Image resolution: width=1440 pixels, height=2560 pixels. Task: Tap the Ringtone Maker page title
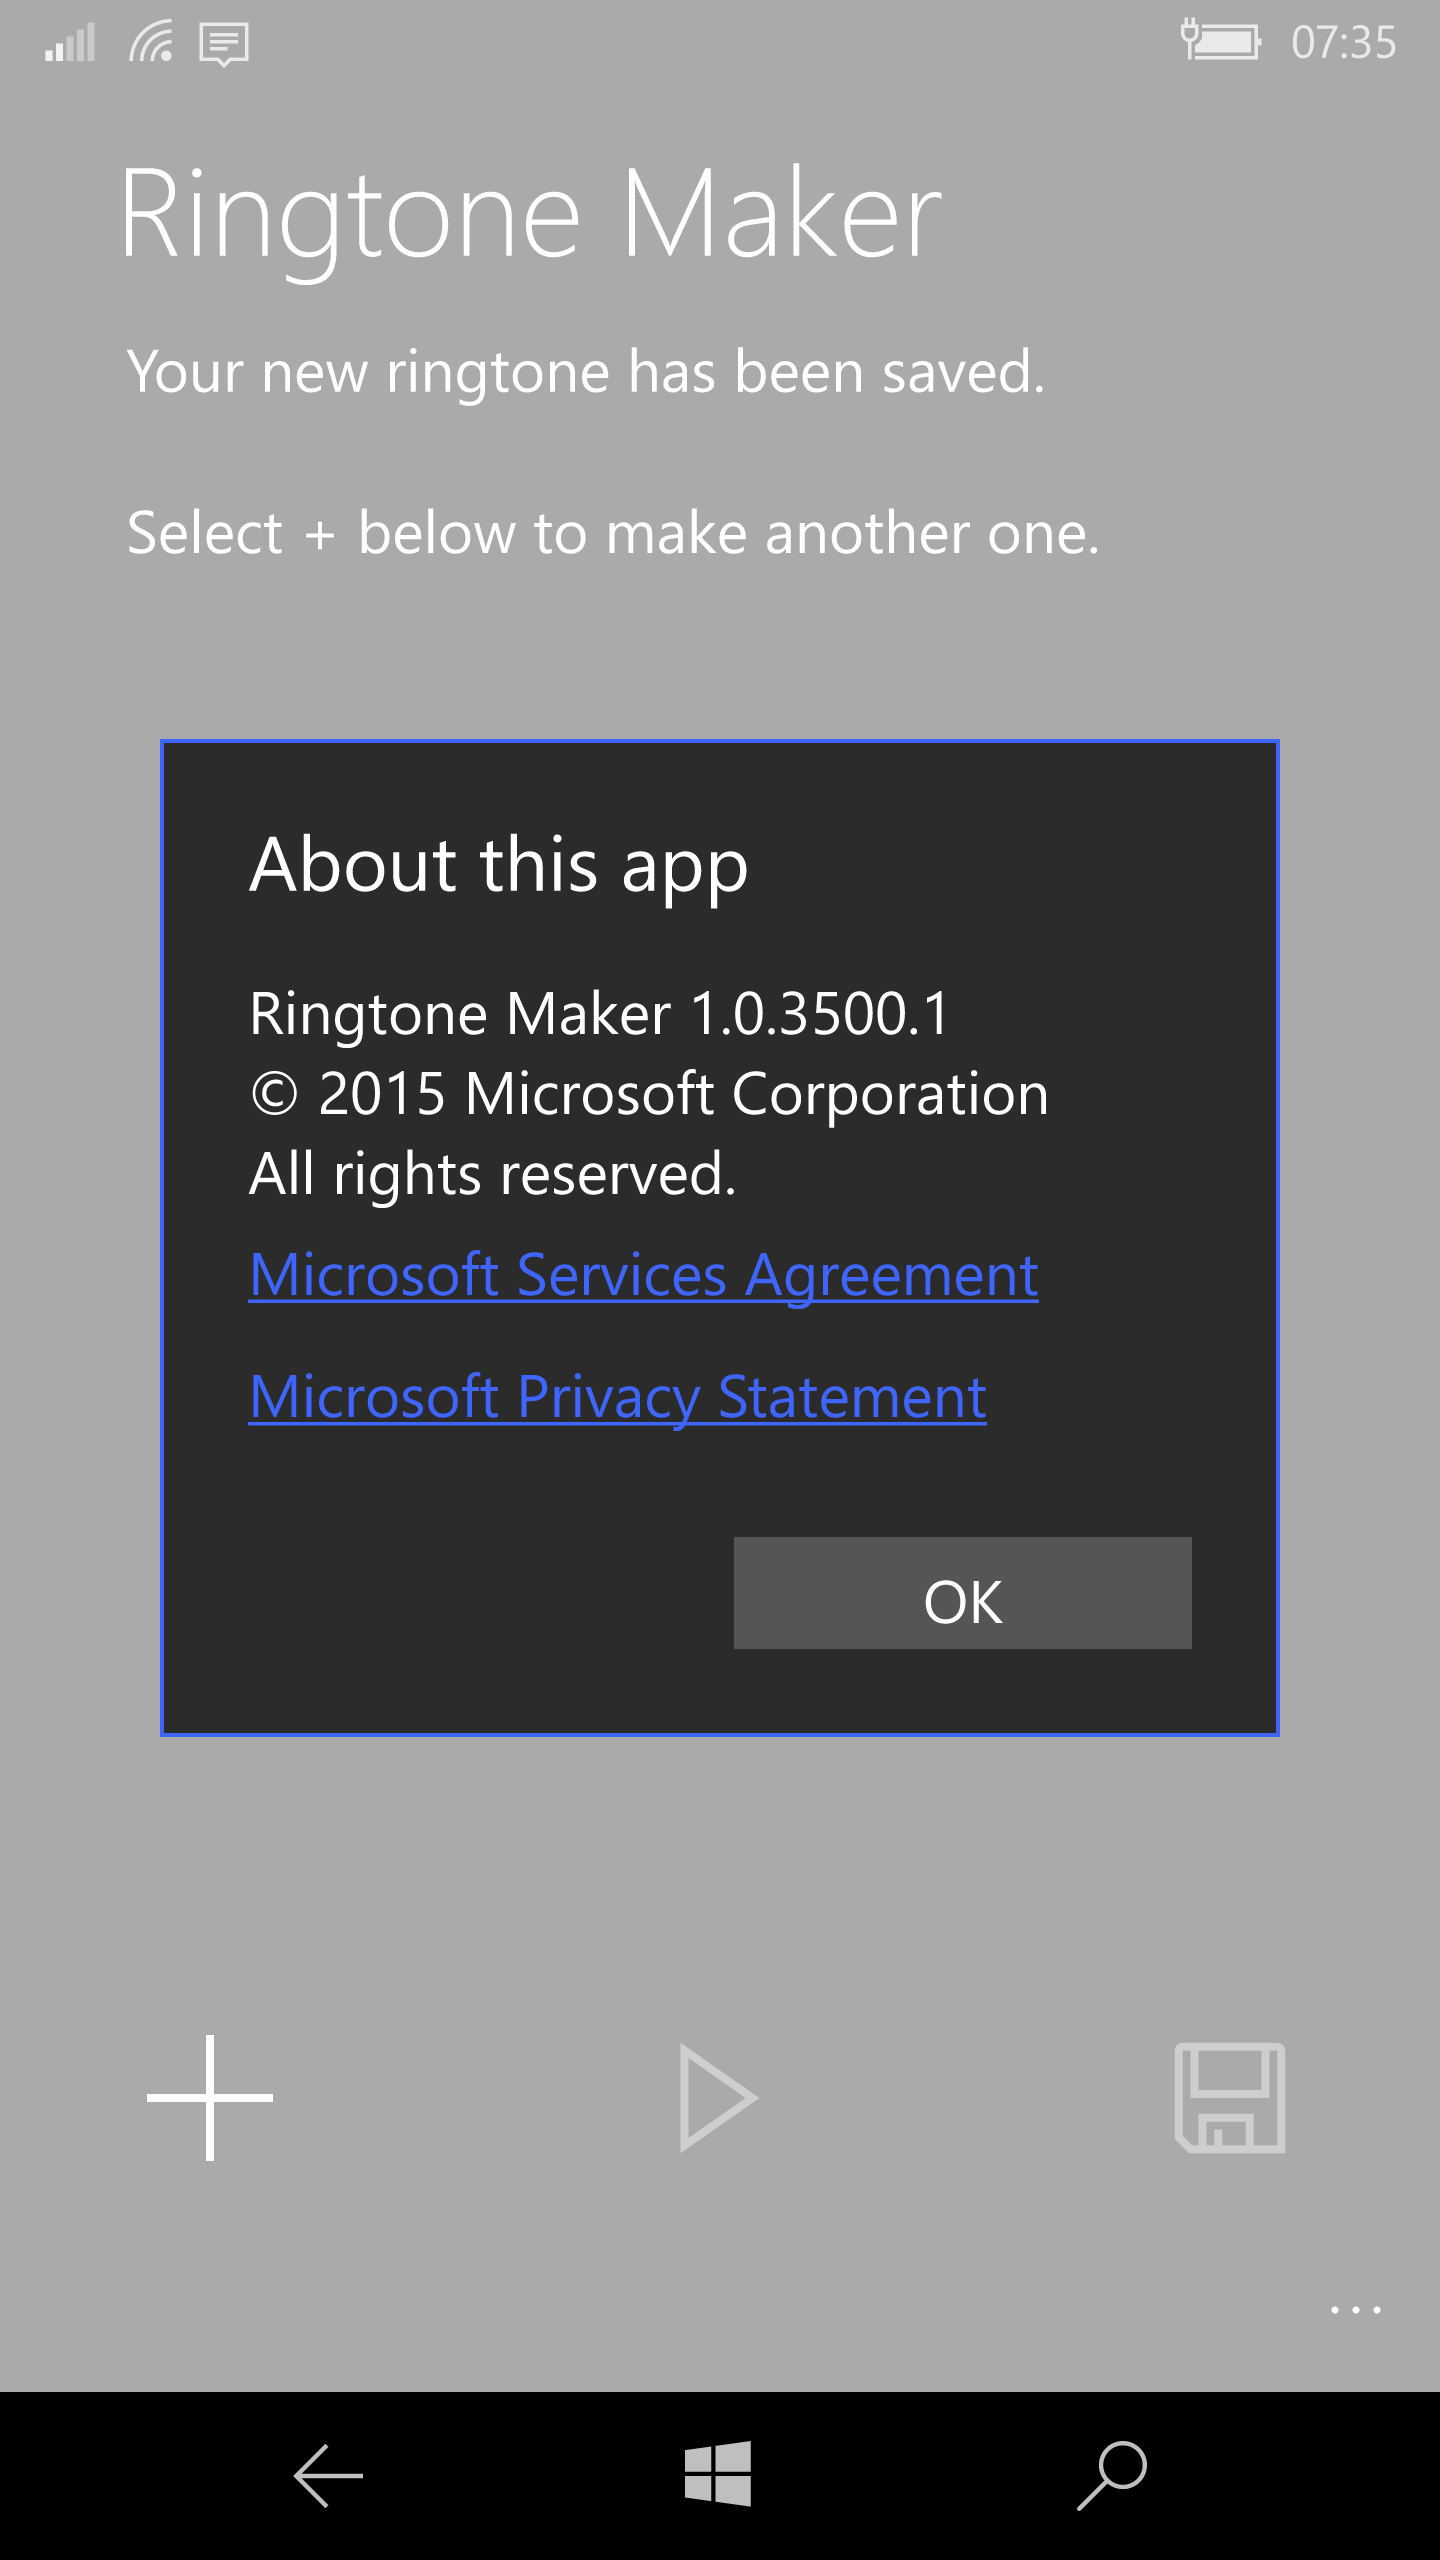[531, 214]
